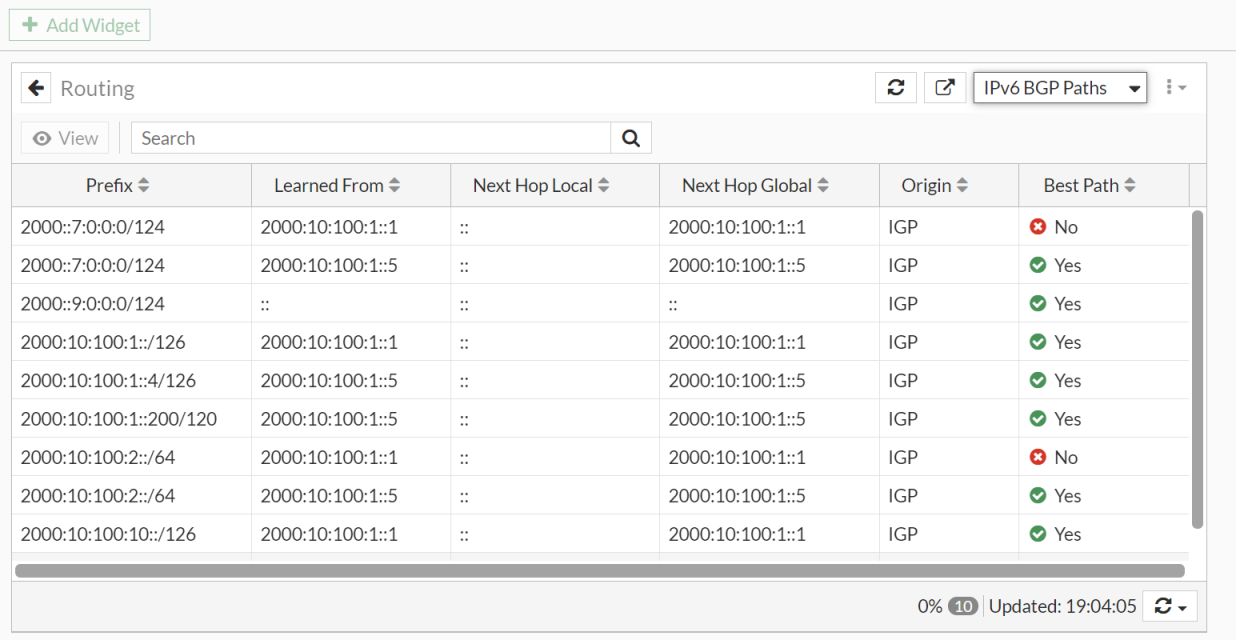Click the View button above the table
Image resolution: width=1236 pixels, height=640 pixels.
64,137
